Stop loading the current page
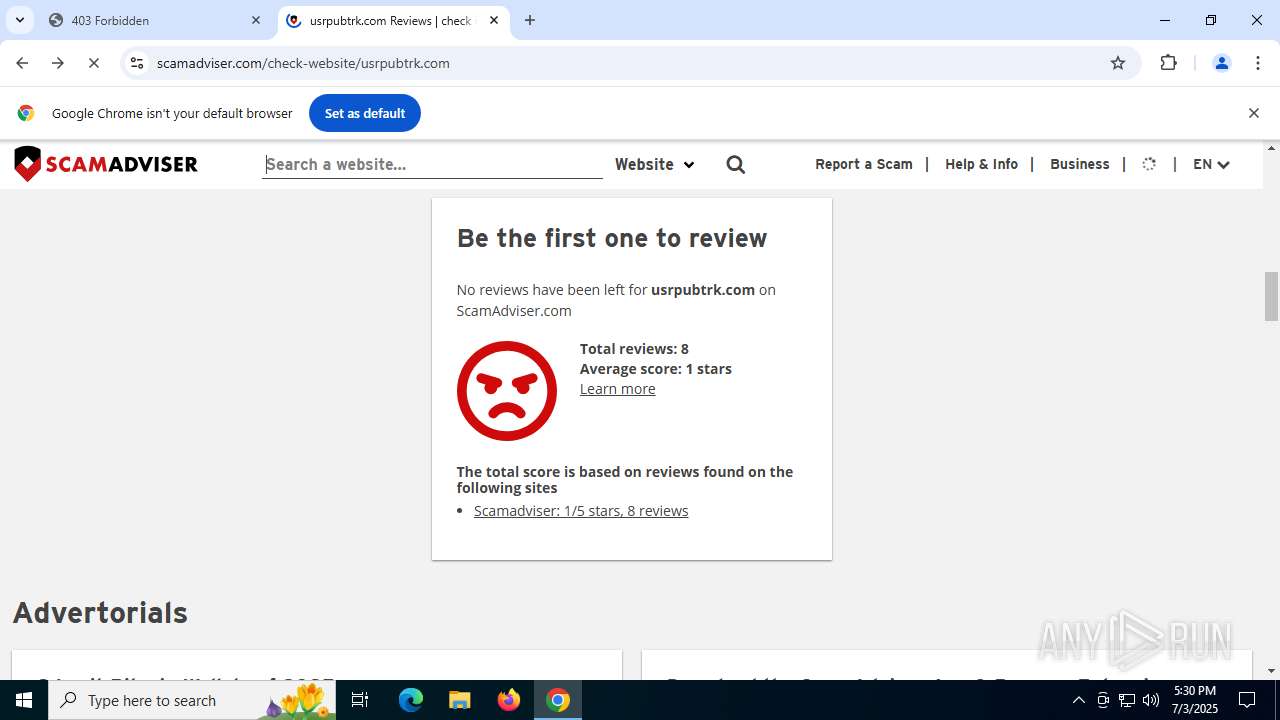The image size is (1280, 720). point(94,63)
